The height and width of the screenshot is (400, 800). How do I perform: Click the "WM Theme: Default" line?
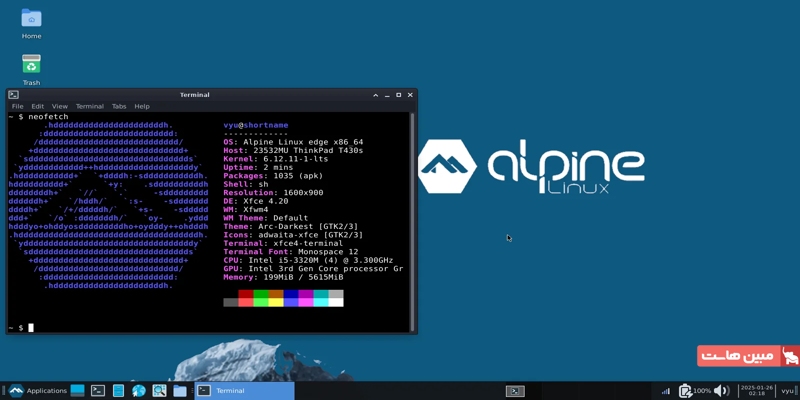point(266,218)
